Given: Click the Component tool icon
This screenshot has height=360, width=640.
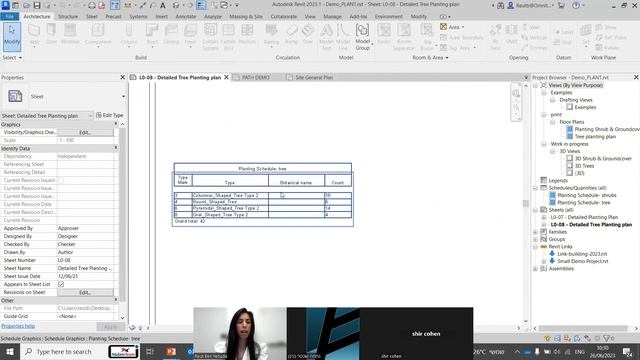Looking at the screenshot, I should point(98,30).
